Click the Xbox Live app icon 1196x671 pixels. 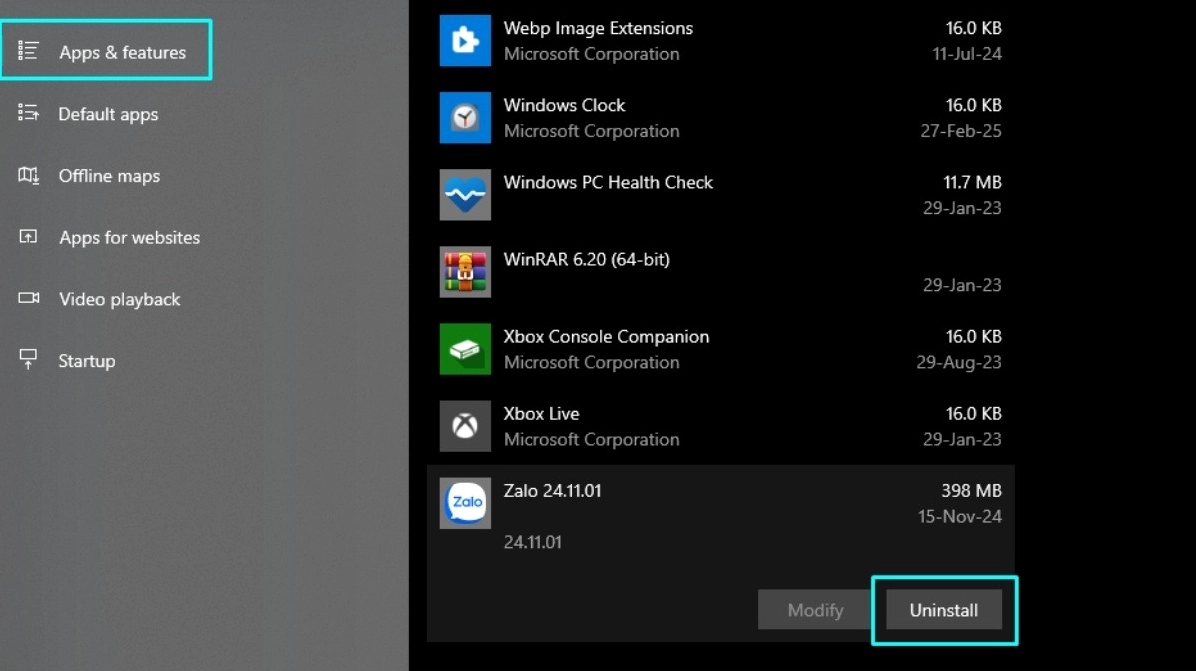(465, 426)
